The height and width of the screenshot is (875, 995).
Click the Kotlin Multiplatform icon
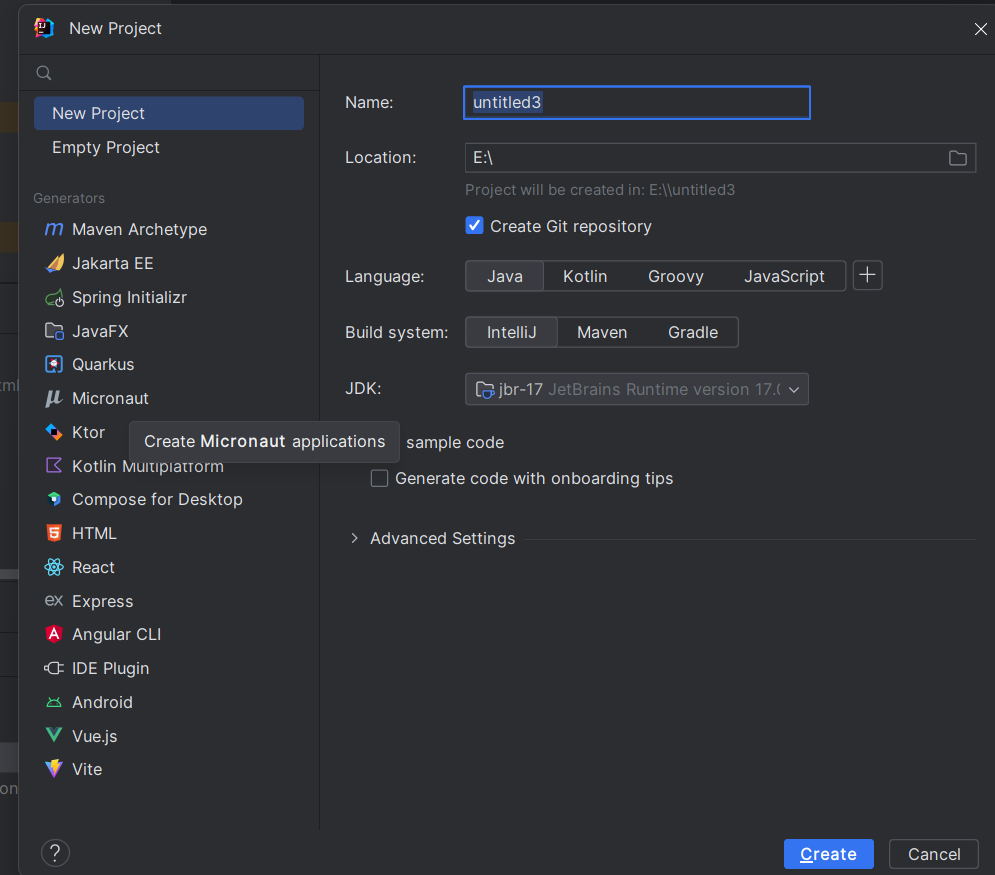pos(54,466)
